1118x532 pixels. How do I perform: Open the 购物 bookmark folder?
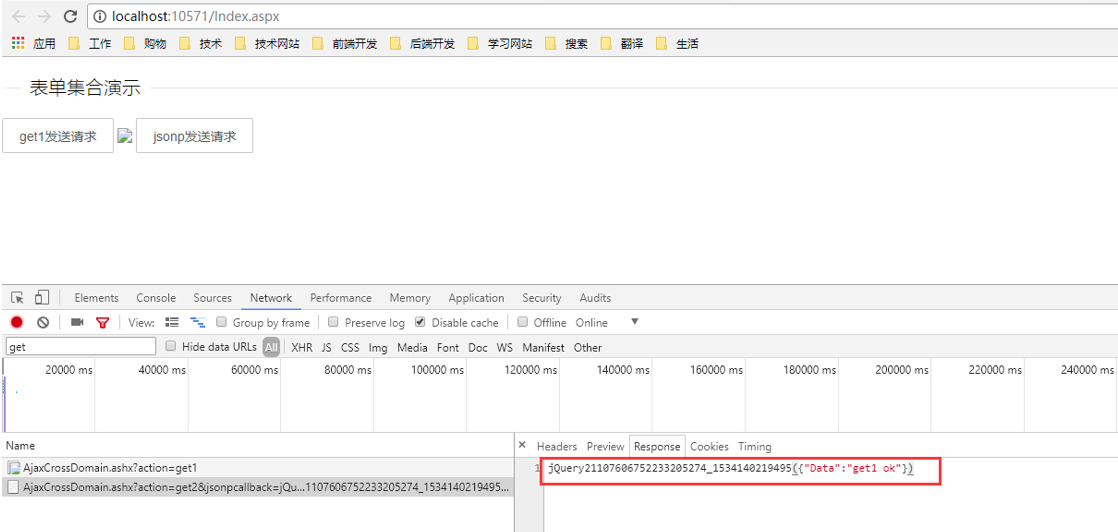tap(145, 44)
